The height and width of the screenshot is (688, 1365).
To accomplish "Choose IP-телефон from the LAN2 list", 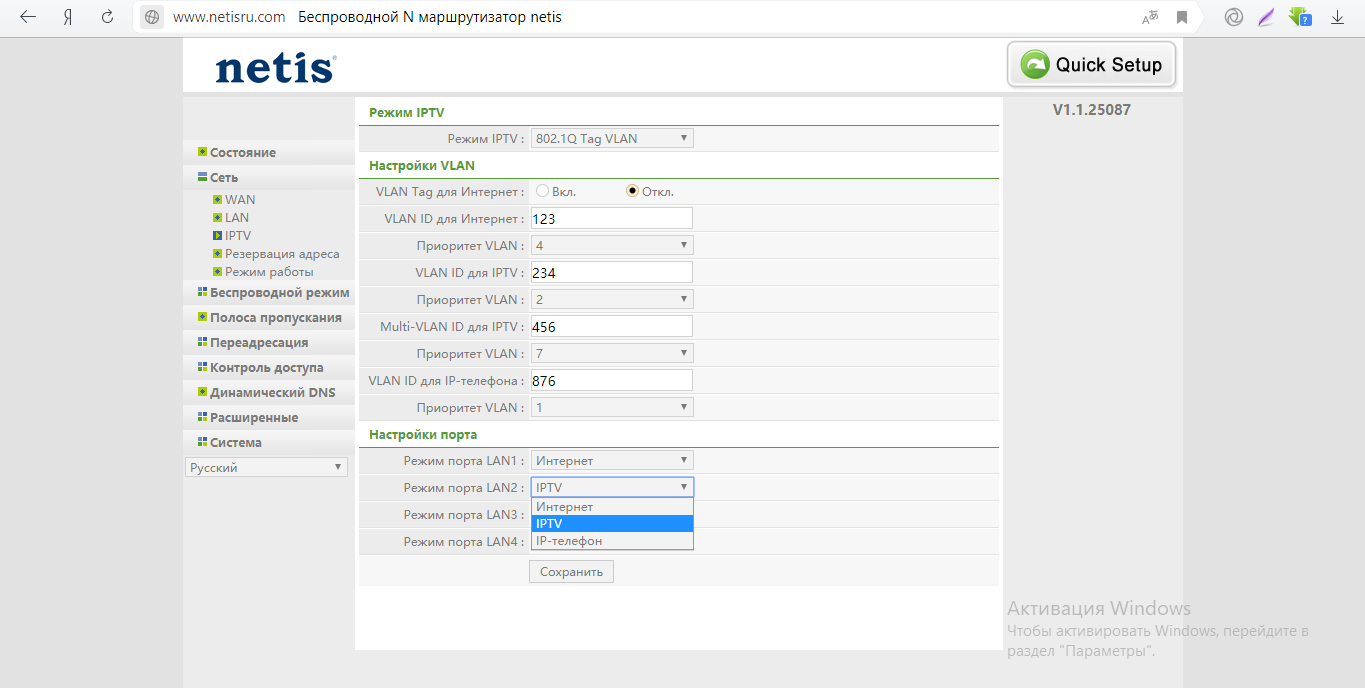I will click(612, 541).
